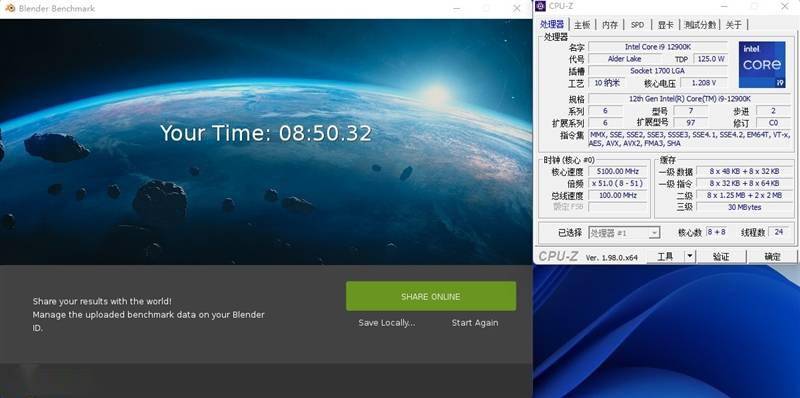
Task: Click the Your Time: 08:50.32 result text
Action: pyautogui.click(x=266, y=133)
